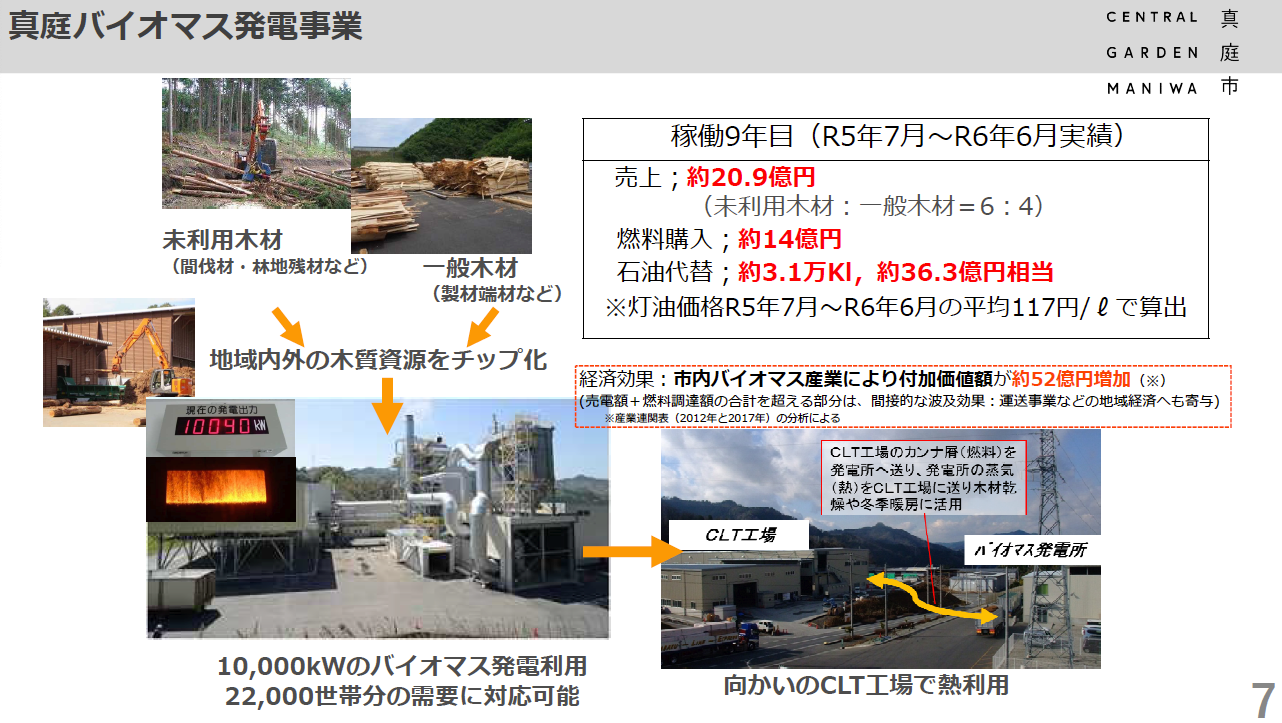Click the glowing furnace fire image
The width and height of the screenshot is (1282, 723).
(x=221, y=490)
